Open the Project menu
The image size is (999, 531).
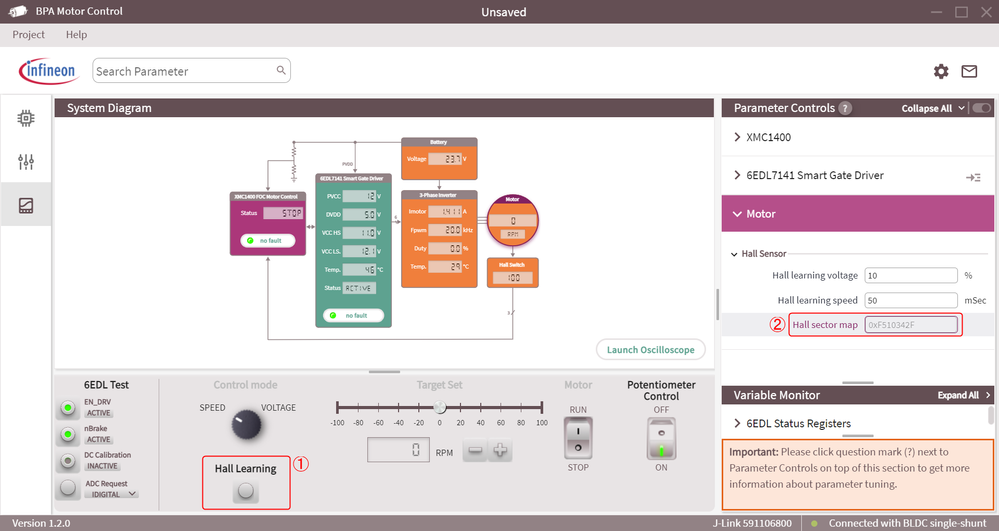29,34
